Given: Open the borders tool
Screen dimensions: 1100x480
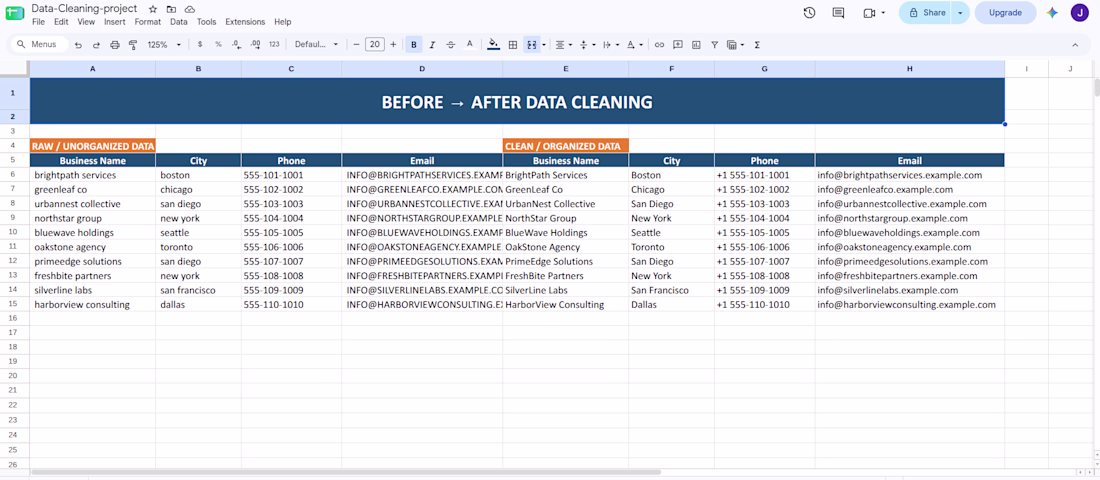Looking at the screenshot, I should click(513, 44).
